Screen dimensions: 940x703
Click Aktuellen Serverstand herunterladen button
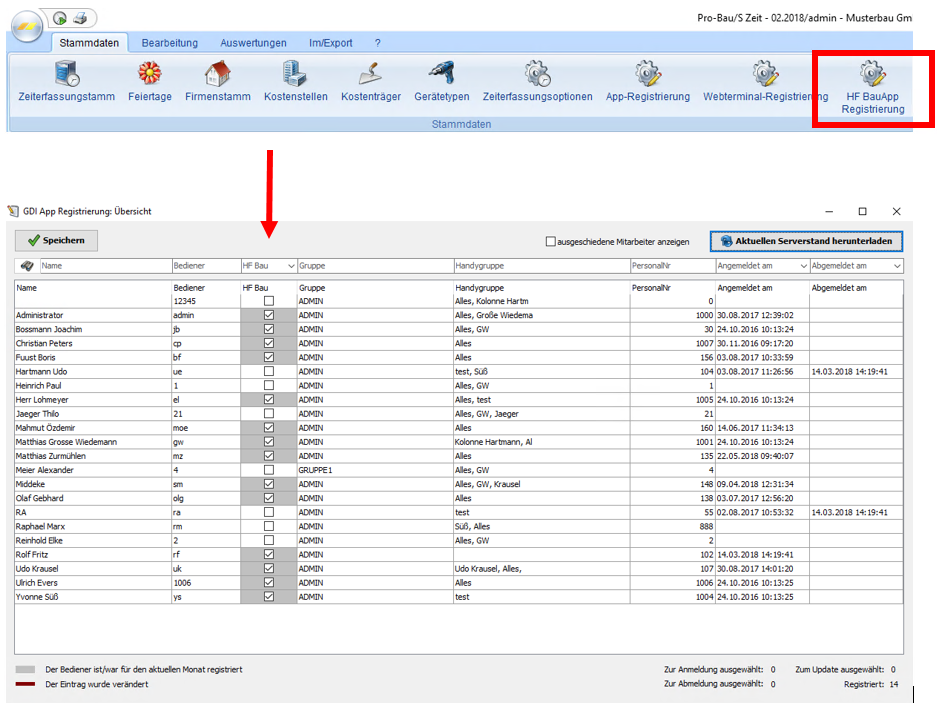[807, 241]
